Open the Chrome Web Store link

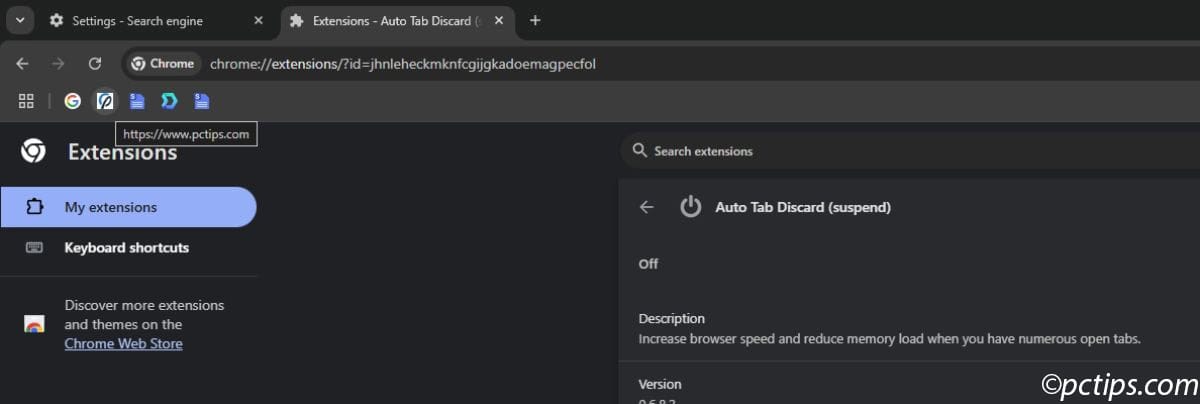pos(123,343)
